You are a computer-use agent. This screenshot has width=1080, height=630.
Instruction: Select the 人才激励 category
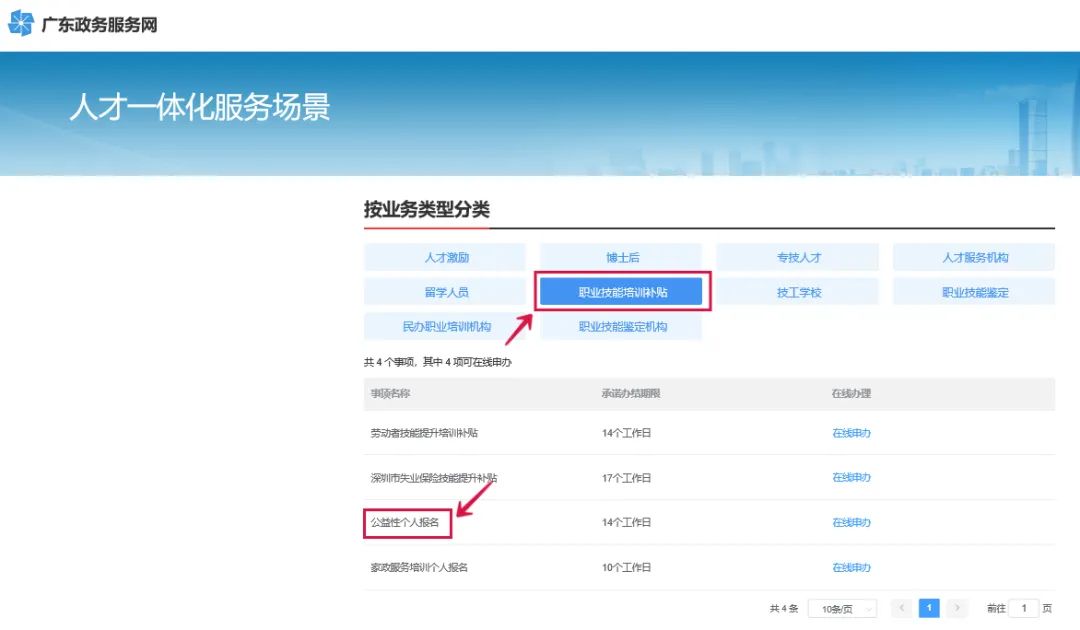445,257
